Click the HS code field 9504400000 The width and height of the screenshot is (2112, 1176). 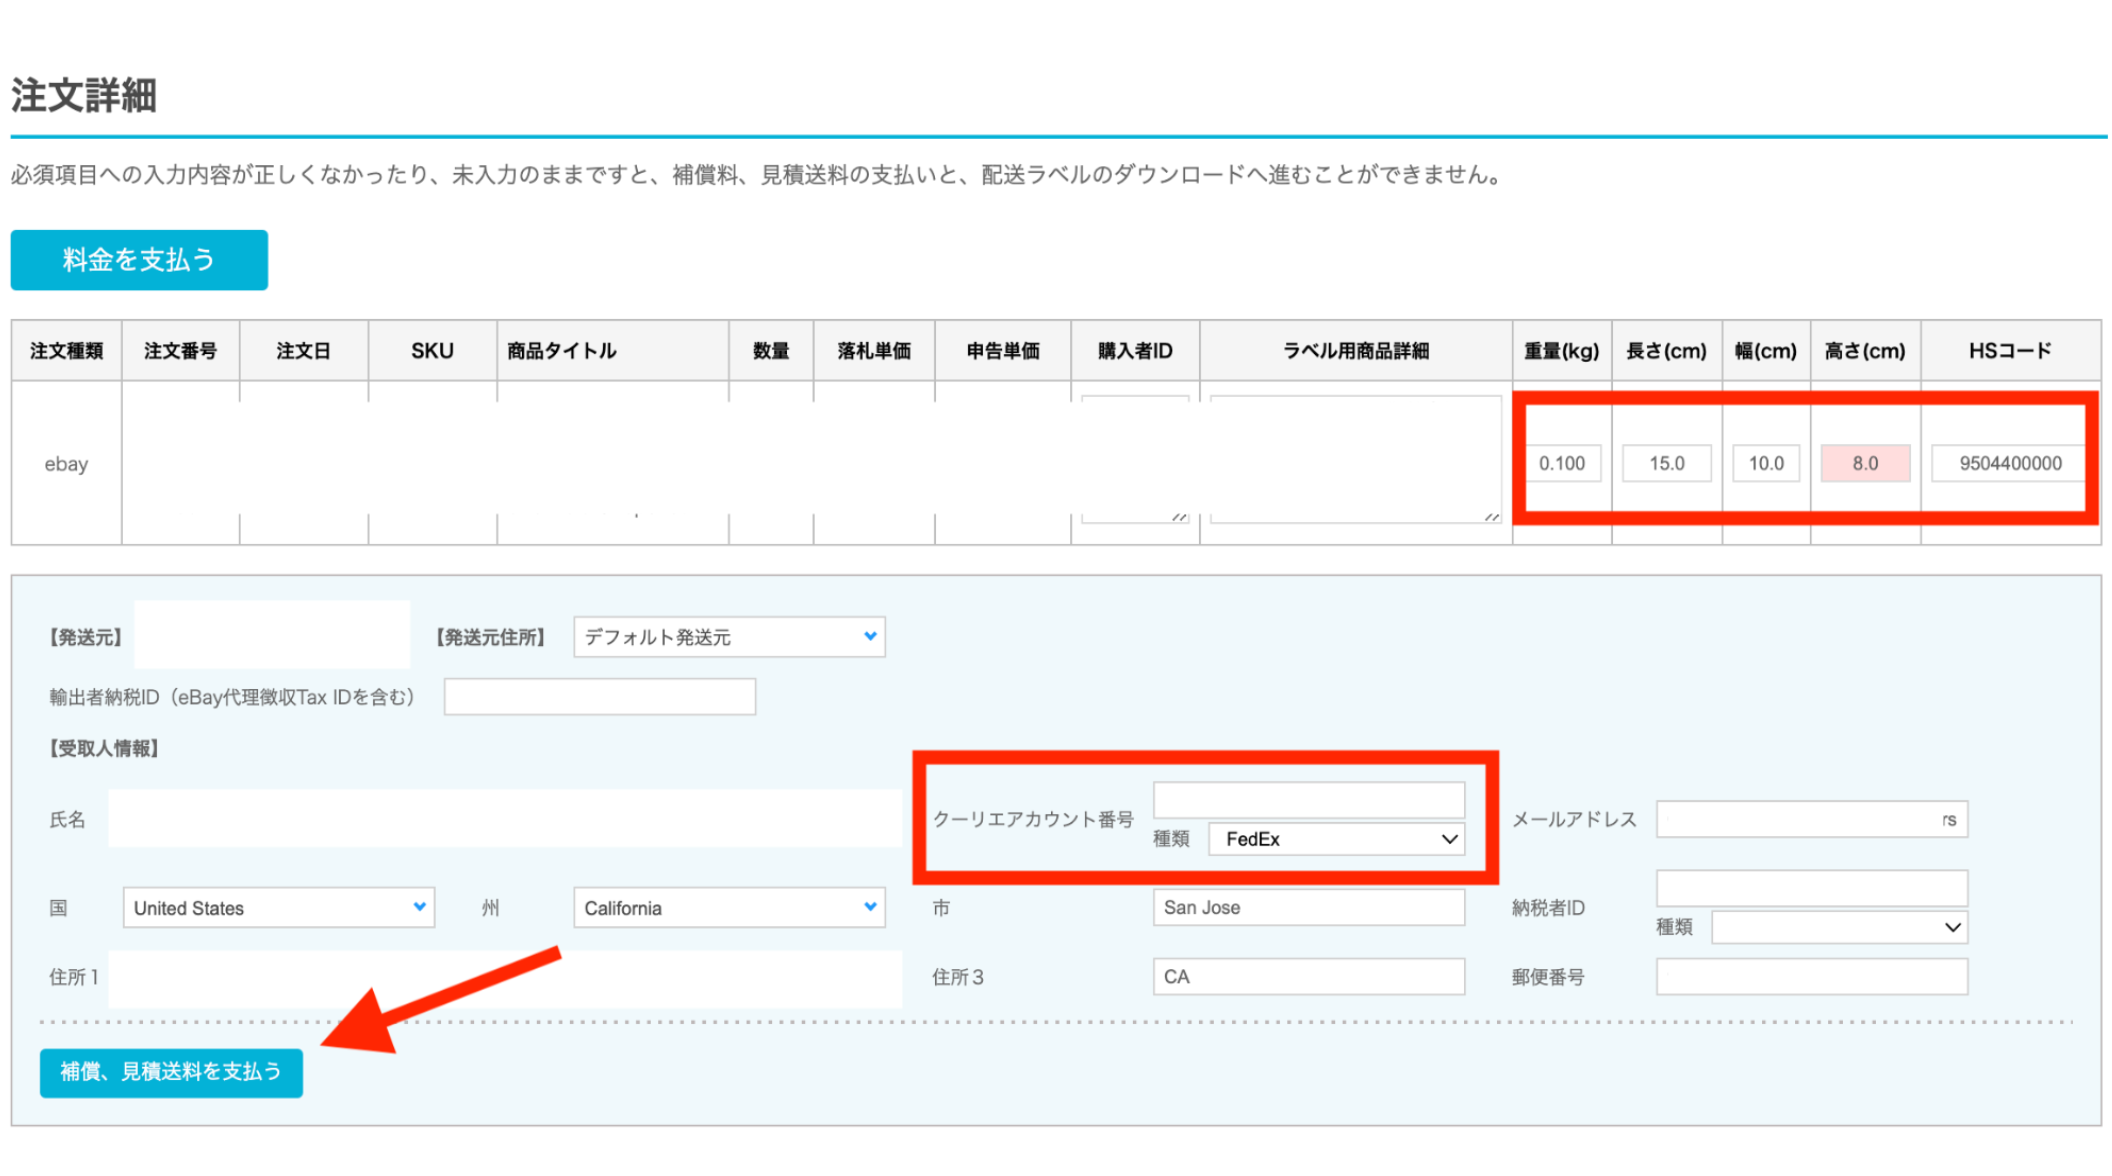tap(2009, 463)
